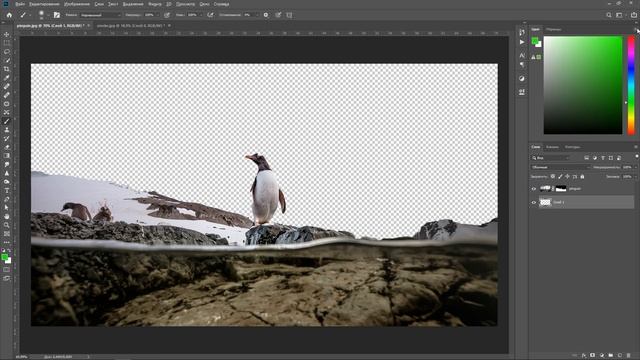Click the Home icon in options bar

(9, 15)
